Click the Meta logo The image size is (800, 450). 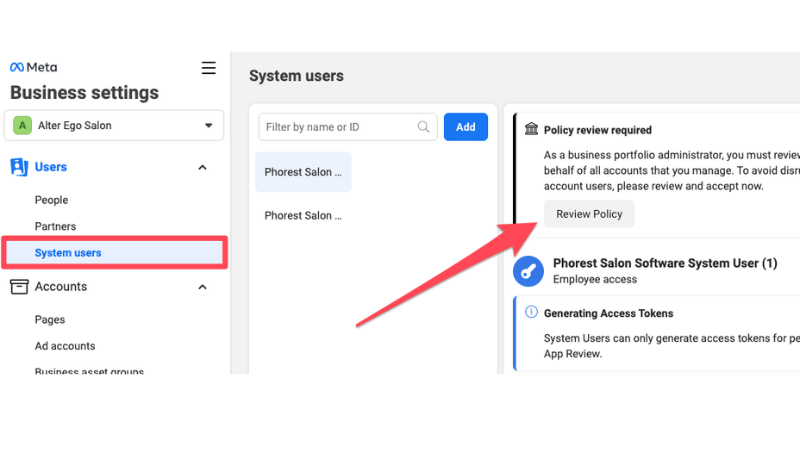[x=33, y=67]
